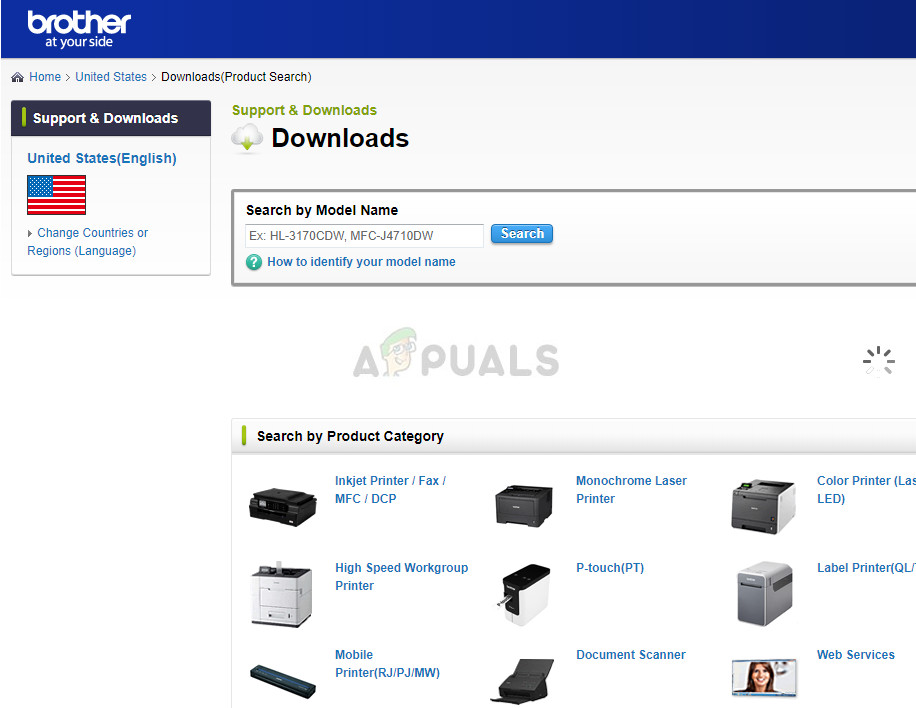916x708 pixels.
Task: Click the Monochrome Laser Printer image
Action: (x=523, y=506)
